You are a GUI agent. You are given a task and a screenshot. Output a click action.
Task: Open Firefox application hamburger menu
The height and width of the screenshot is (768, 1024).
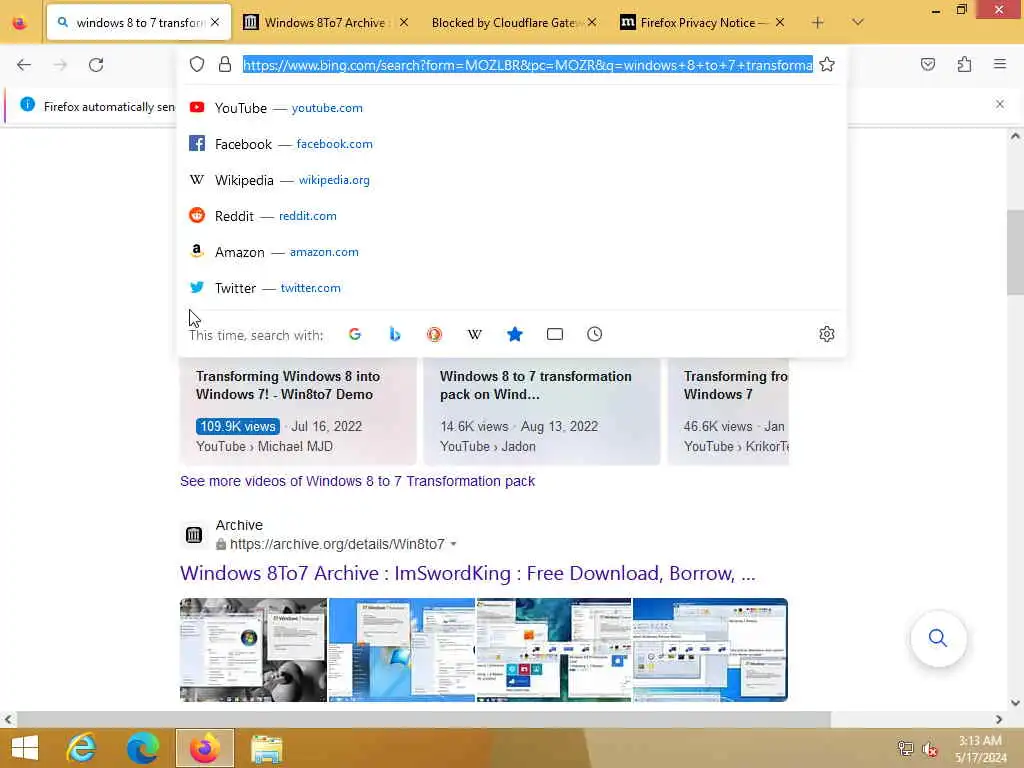point(1000,64)
